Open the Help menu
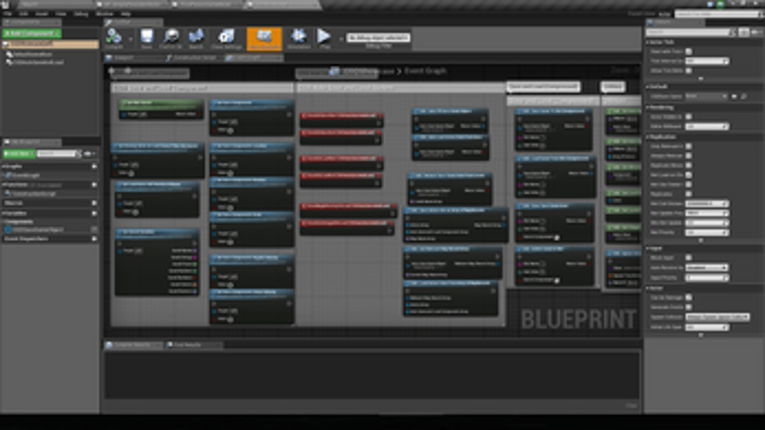The width and height of the screenshot is (765, 430). [x=125, y=14]
